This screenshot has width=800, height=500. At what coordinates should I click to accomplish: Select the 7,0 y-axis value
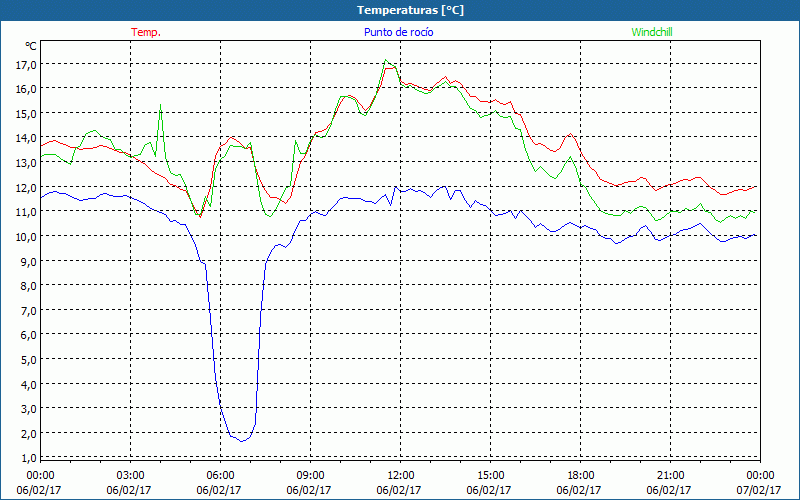click(28, 311)
